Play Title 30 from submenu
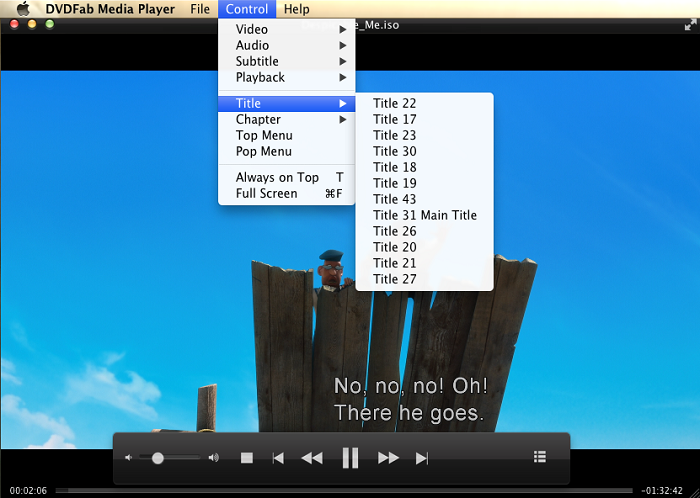Viewport: 700px width, 498px height. pos(425,151)
